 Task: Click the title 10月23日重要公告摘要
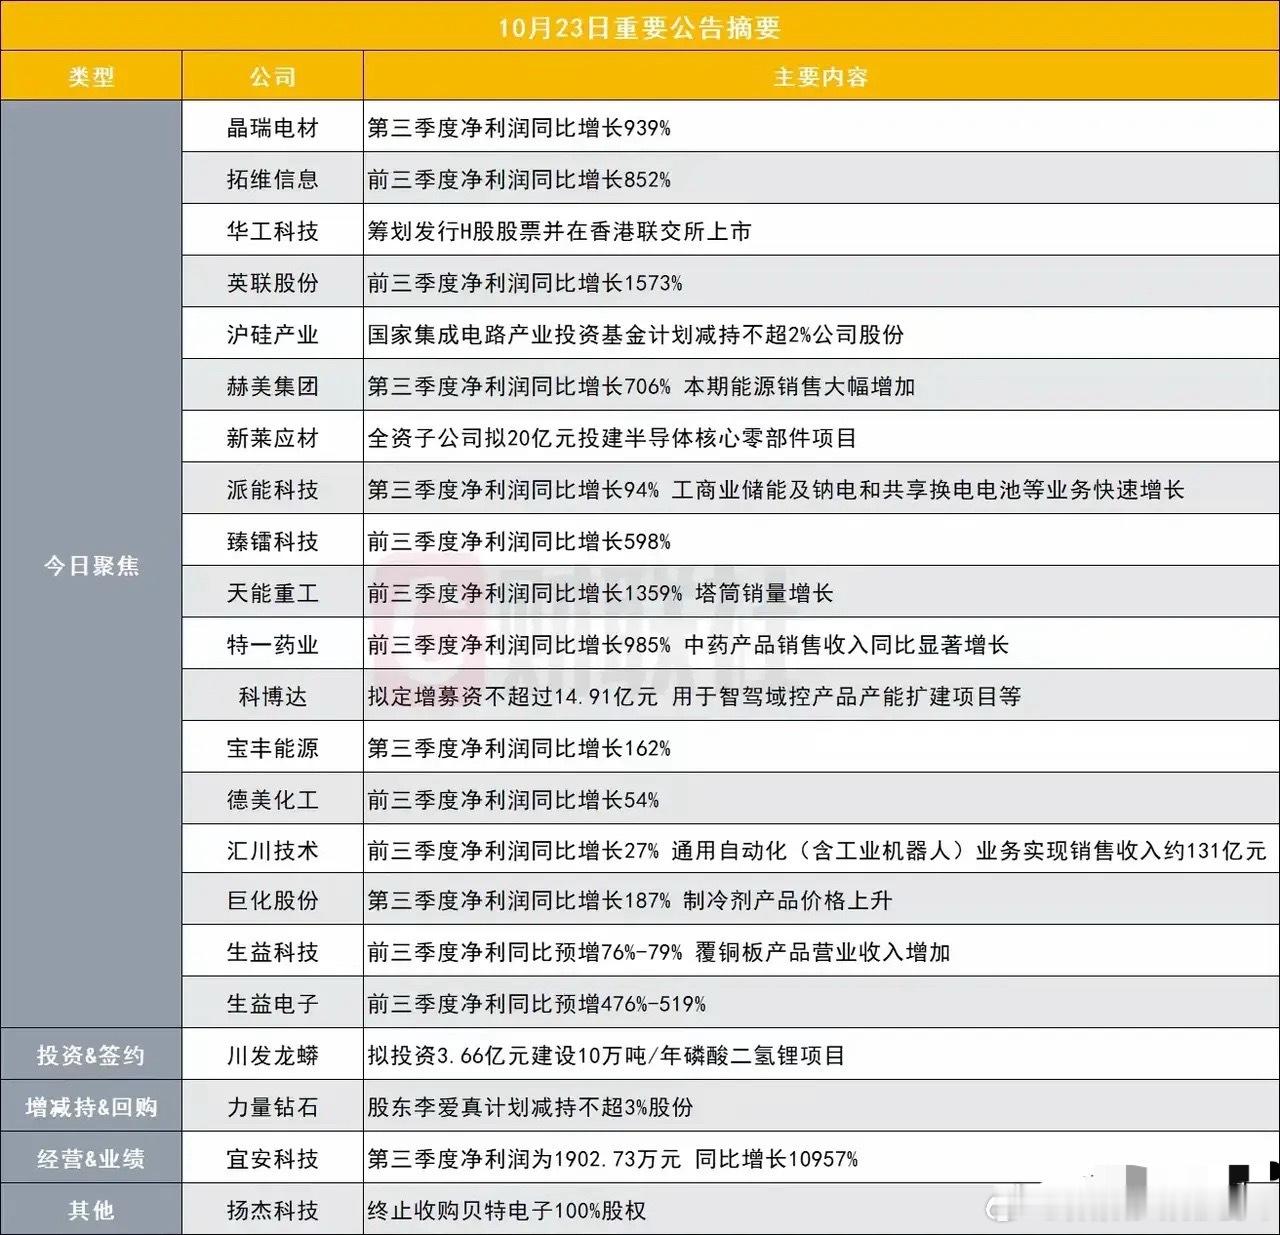coord(640,27)
